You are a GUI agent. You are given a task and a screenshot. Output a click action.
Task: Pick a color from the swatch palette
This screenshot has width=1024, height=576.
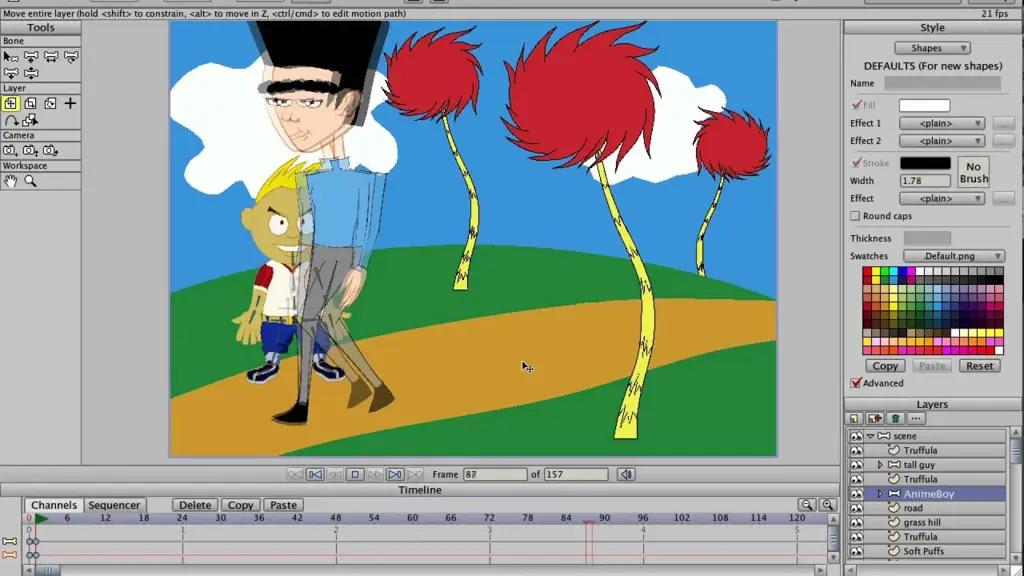[x=933, y=311]
